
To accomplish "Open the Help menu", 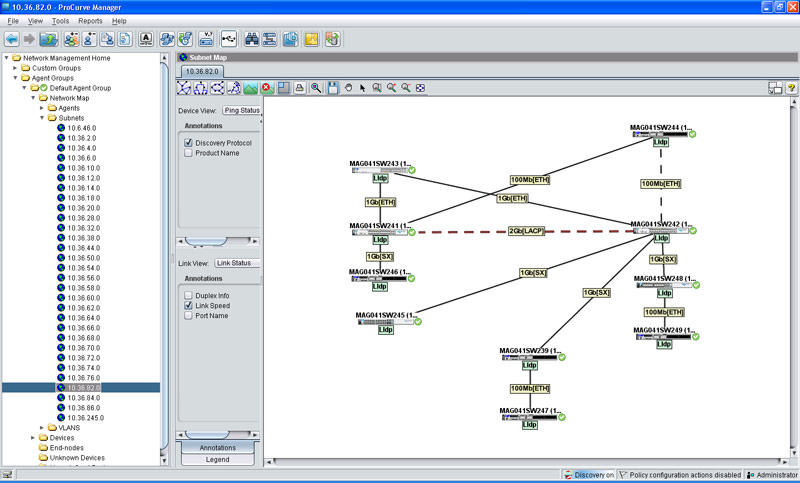I will click(x=119, y=21).
